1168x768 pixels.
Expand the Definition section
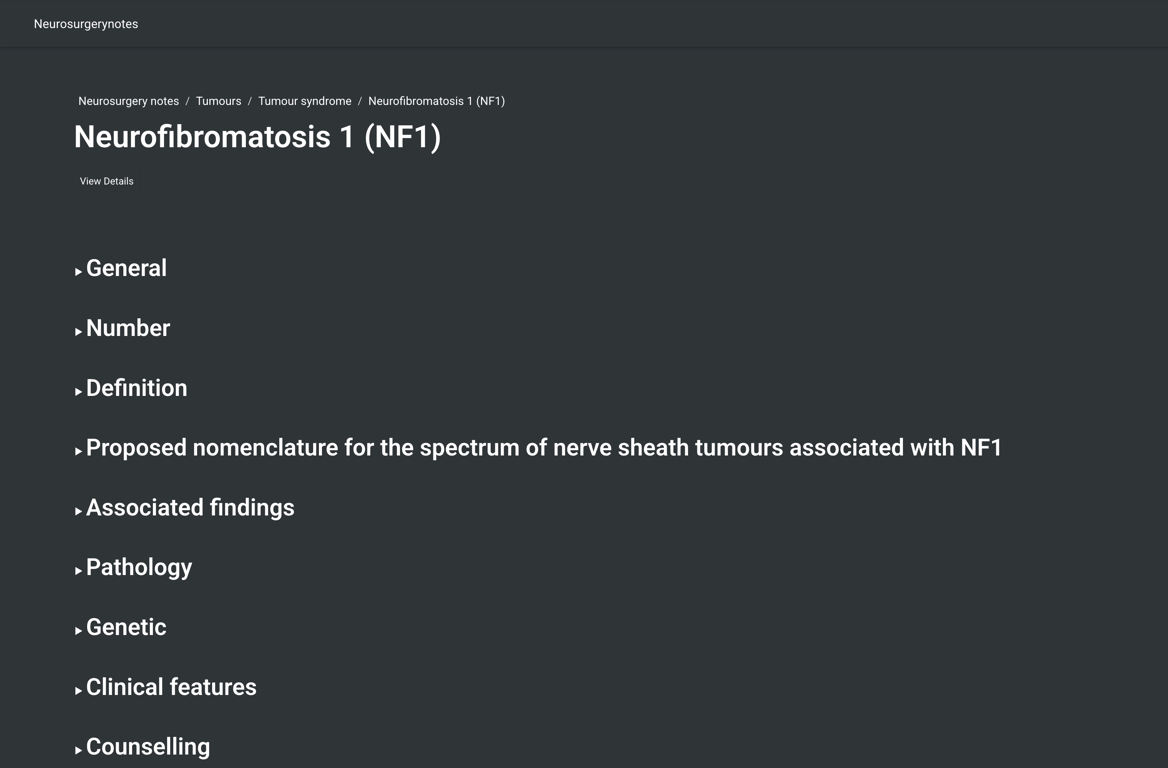[136, 389]
